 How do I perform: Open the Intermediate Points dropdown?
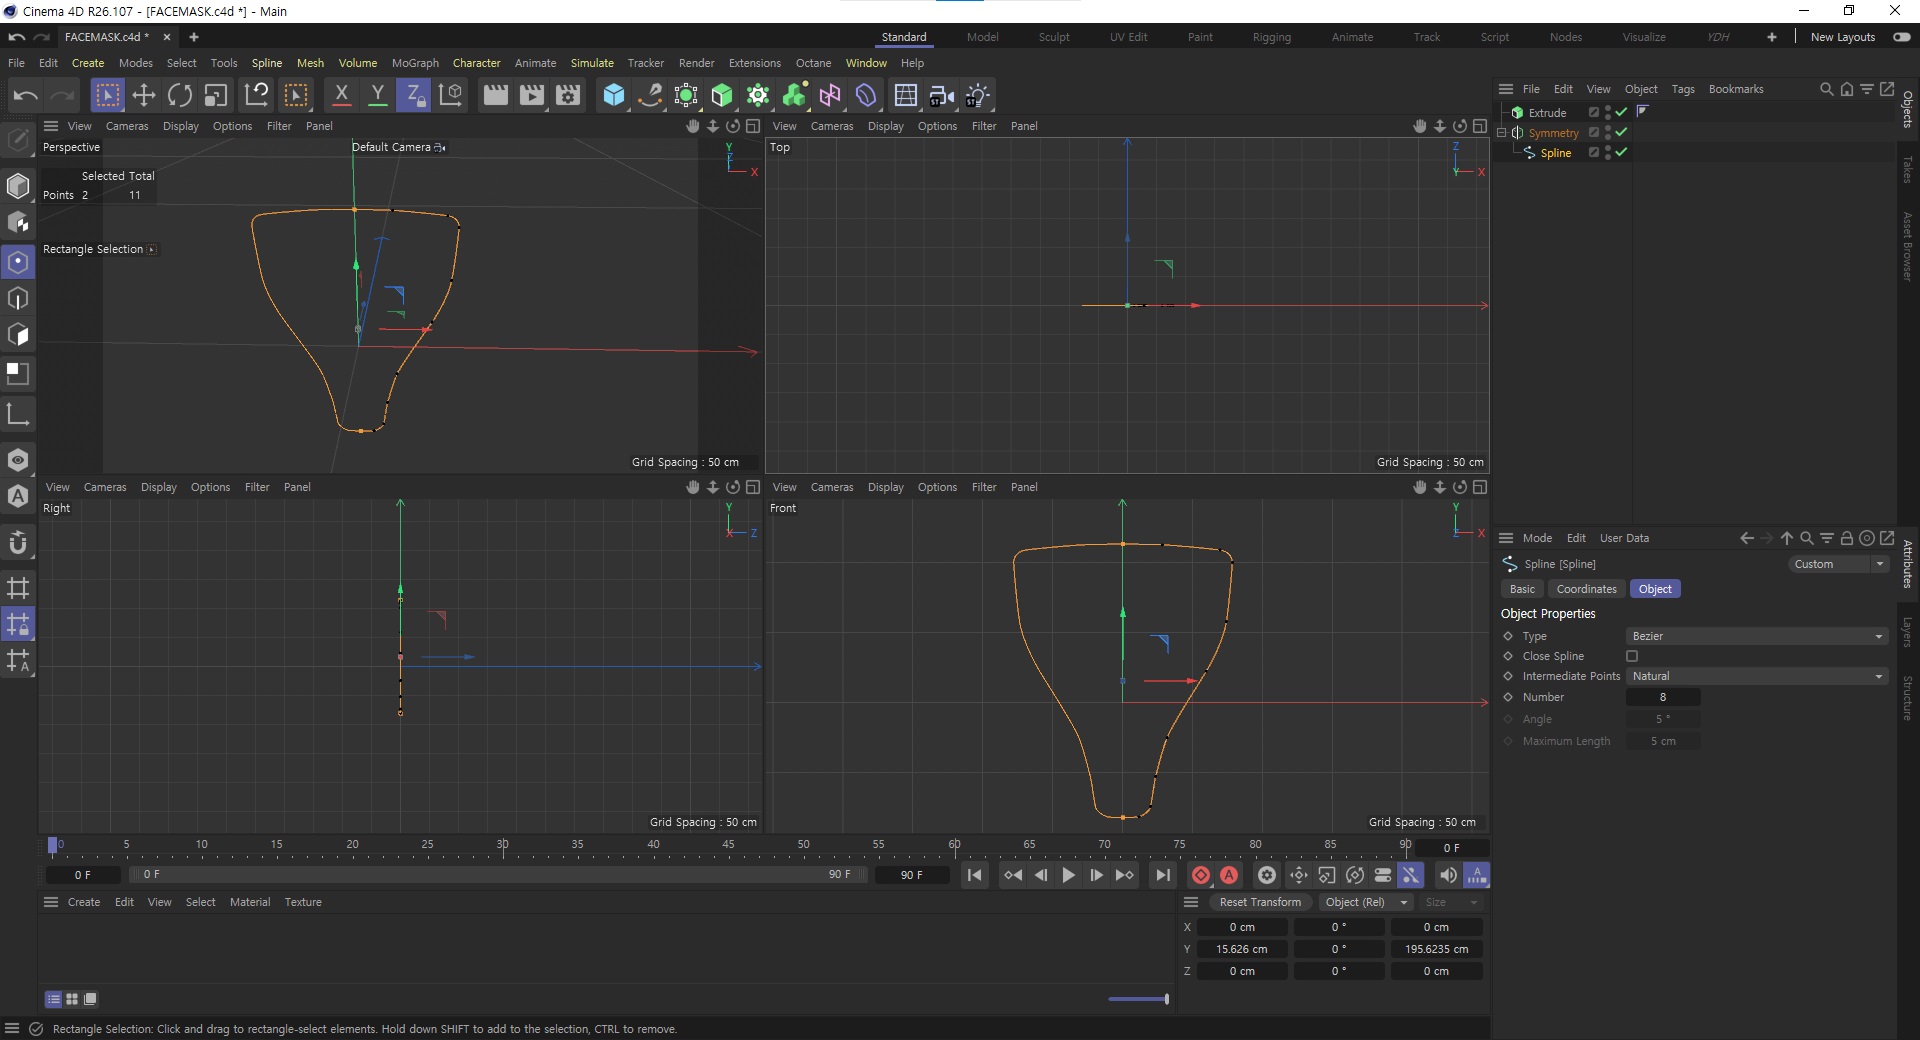[1756, 676]
